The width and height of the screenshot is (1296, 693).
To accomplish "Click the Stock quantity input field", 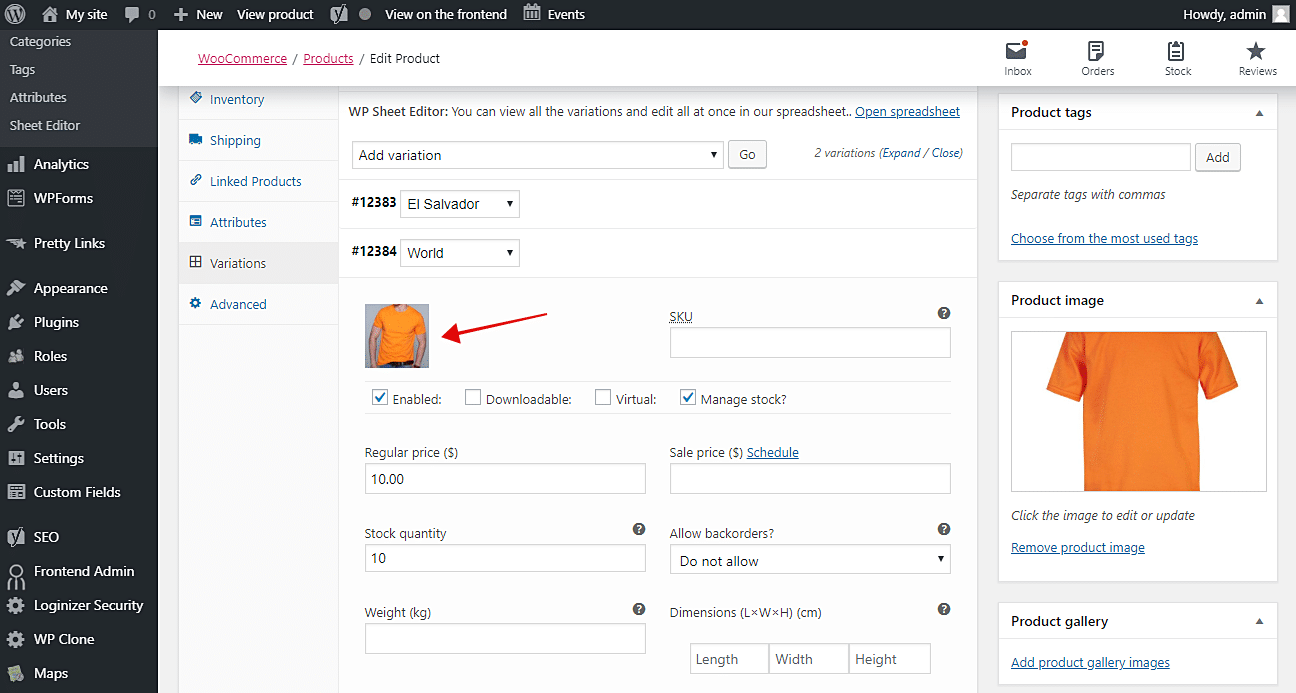I will 505,558.
